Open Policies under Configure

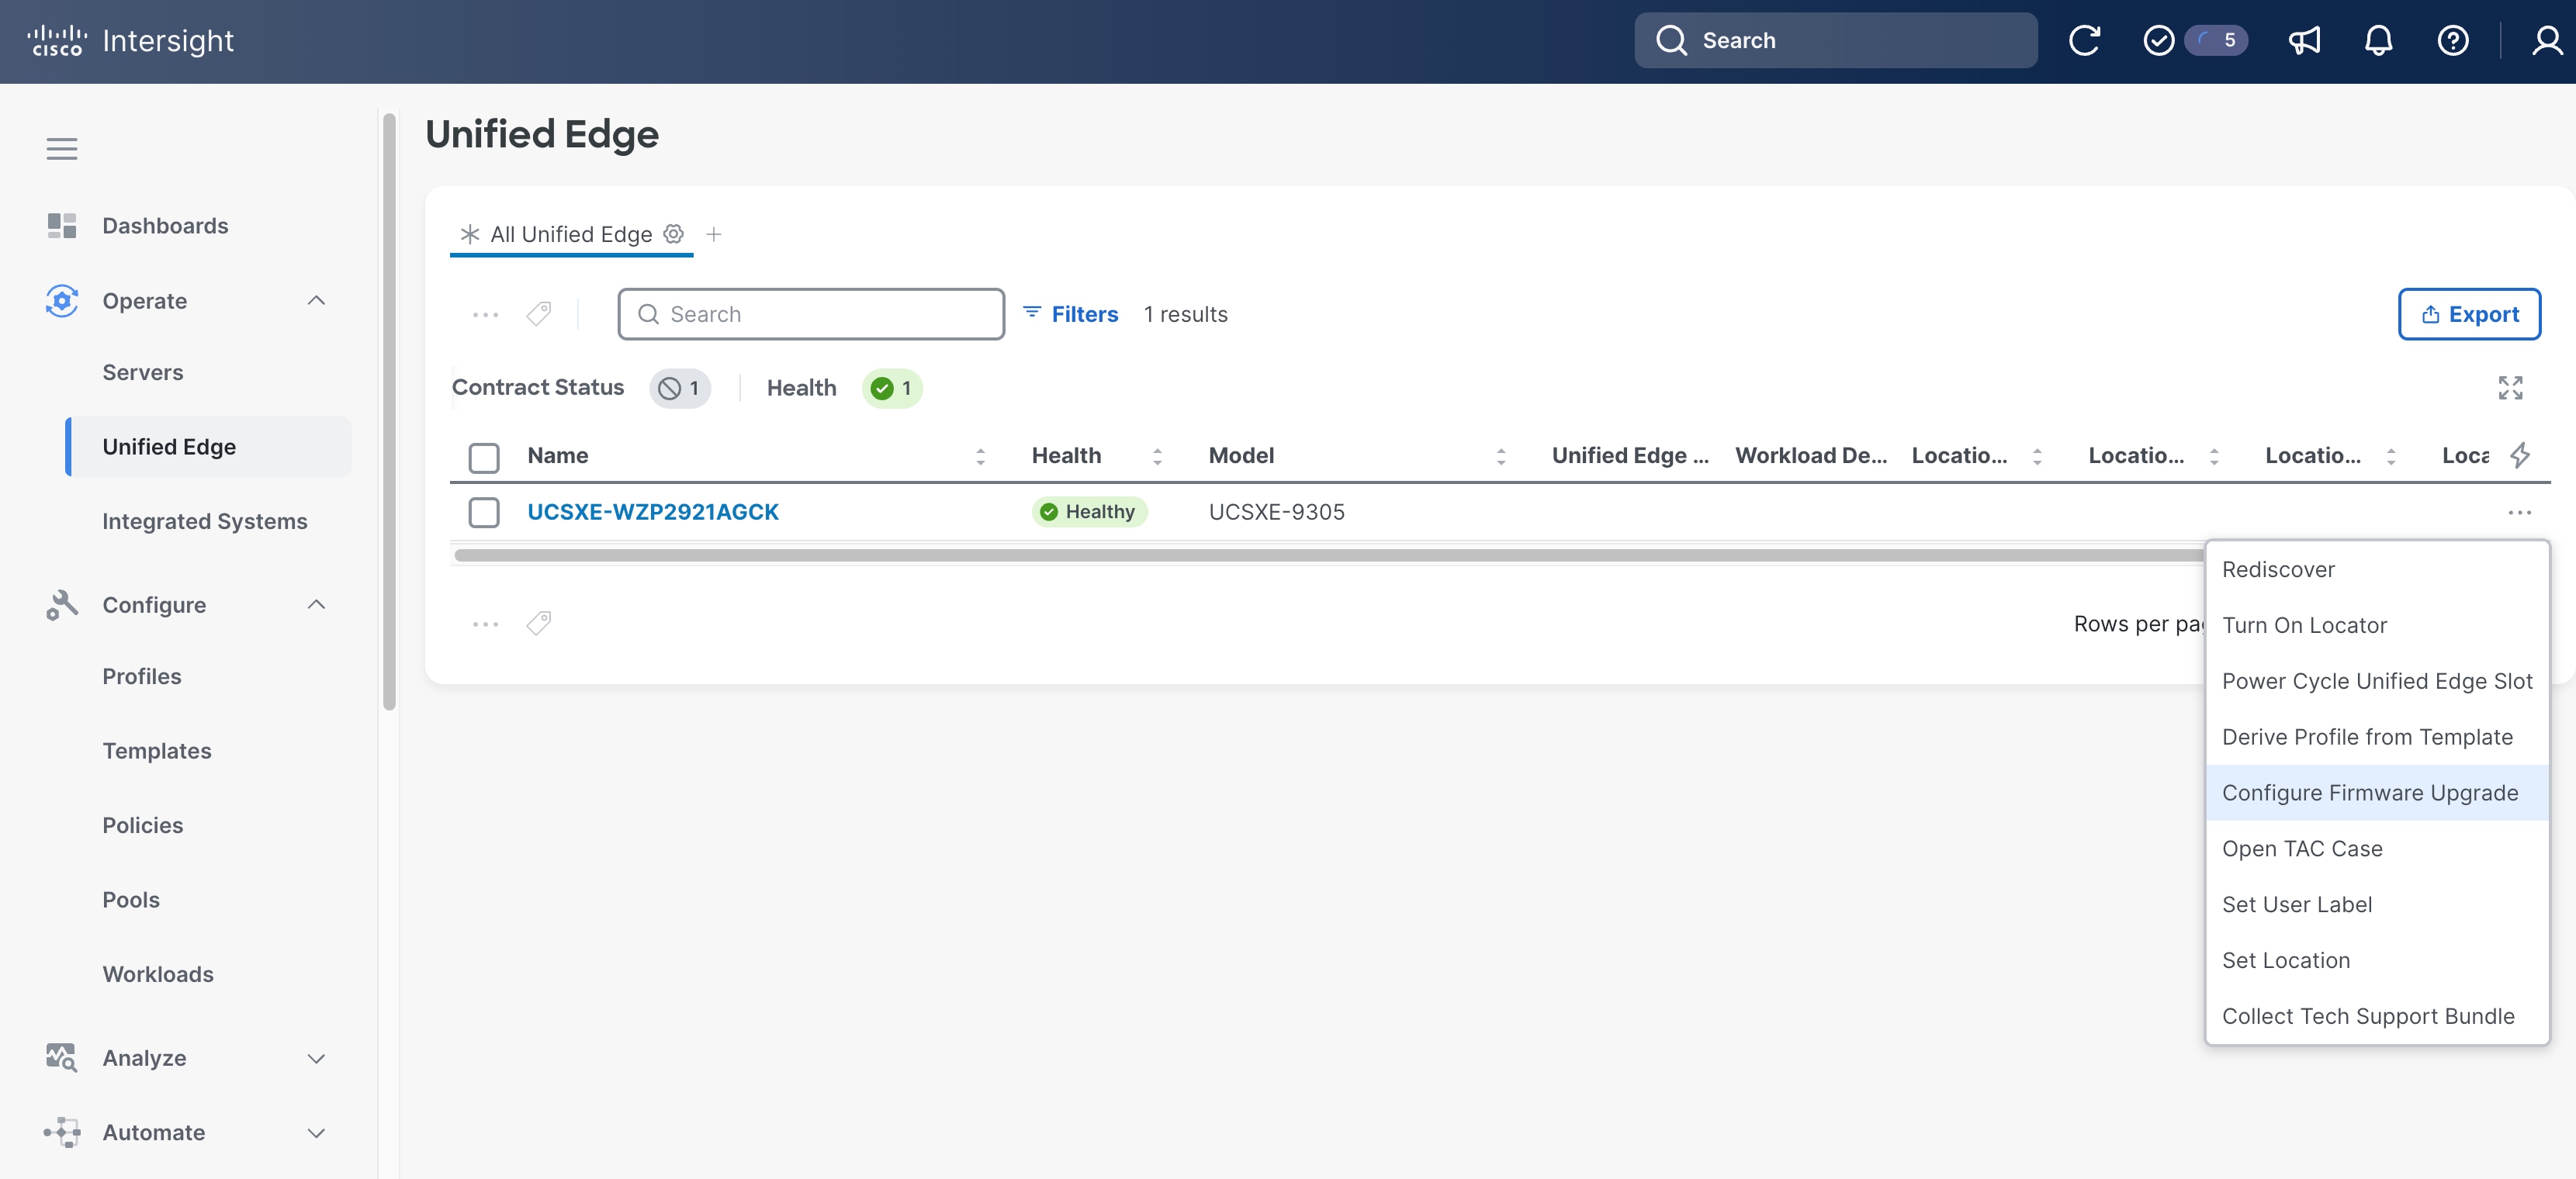click(x=143, y=826)
